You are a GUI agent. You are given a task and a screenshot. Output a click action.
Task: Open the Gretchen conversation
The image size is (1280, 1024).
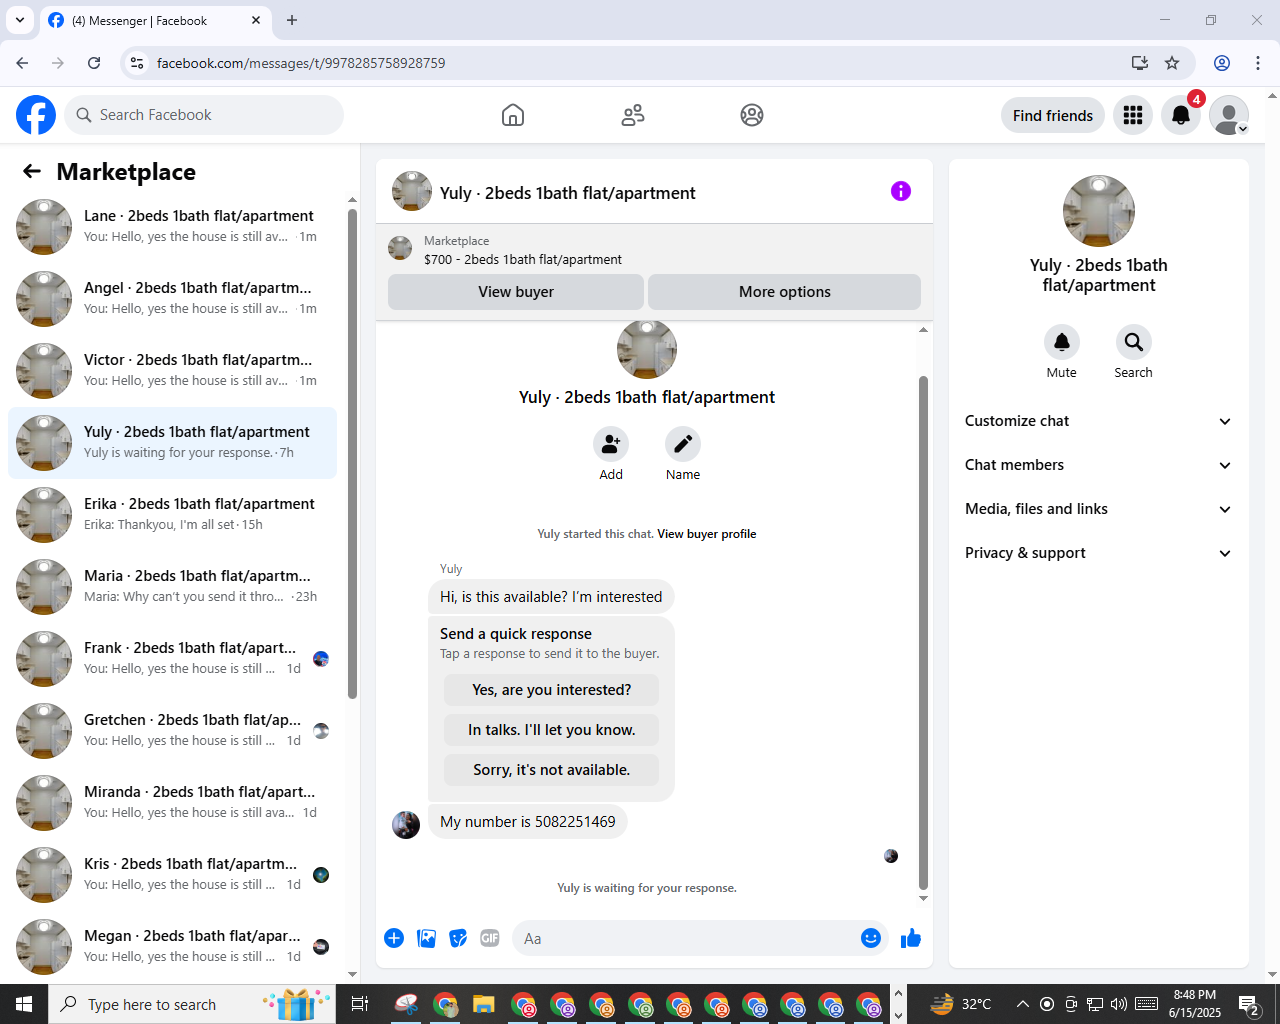click(x=172, y=730)
